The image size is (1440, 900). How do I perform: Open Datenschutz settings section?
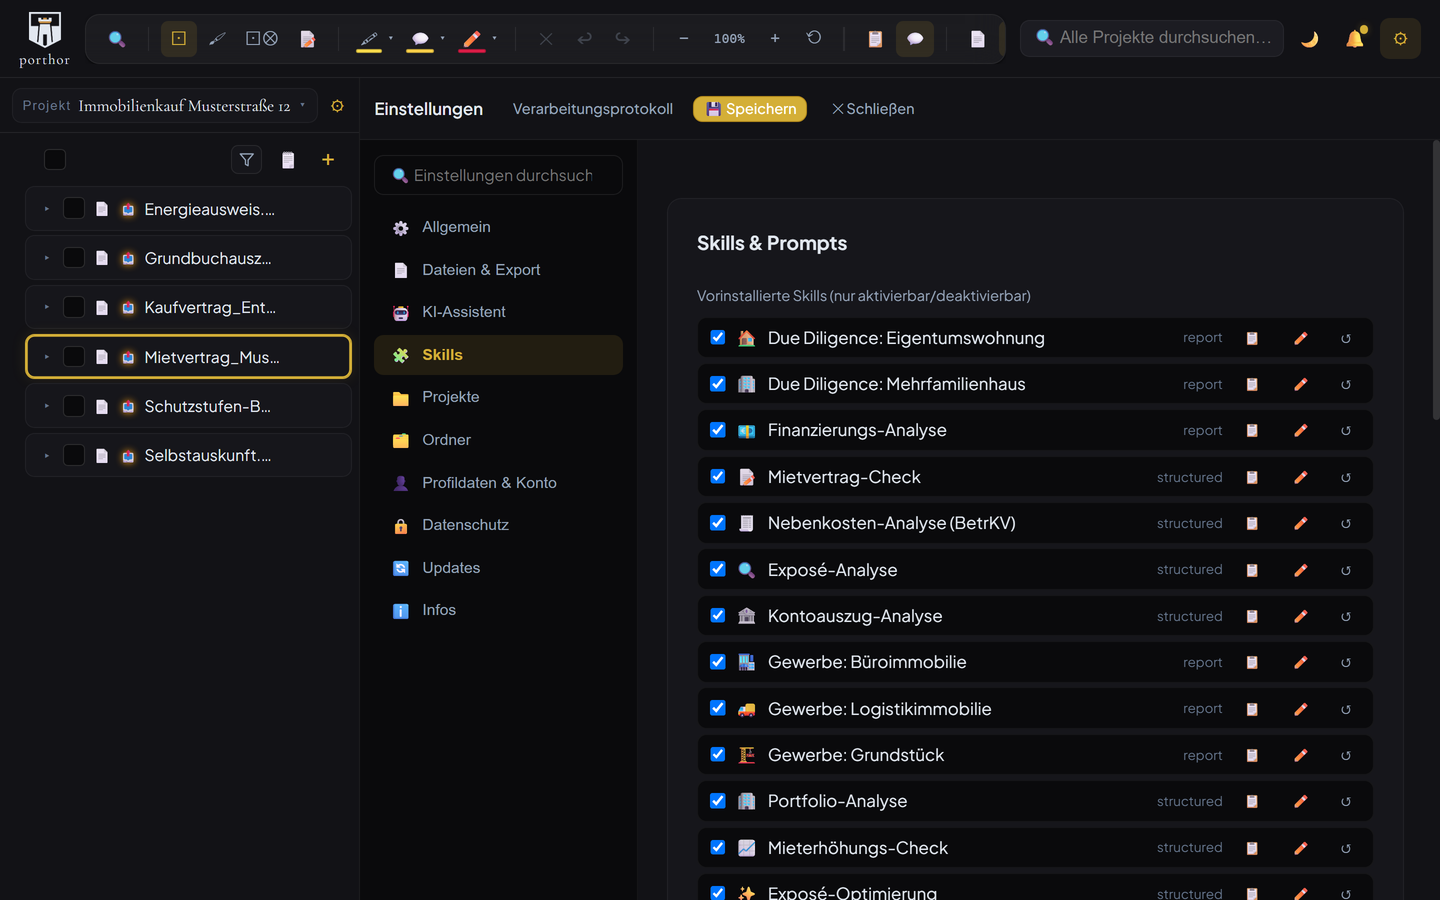[498, 525]
